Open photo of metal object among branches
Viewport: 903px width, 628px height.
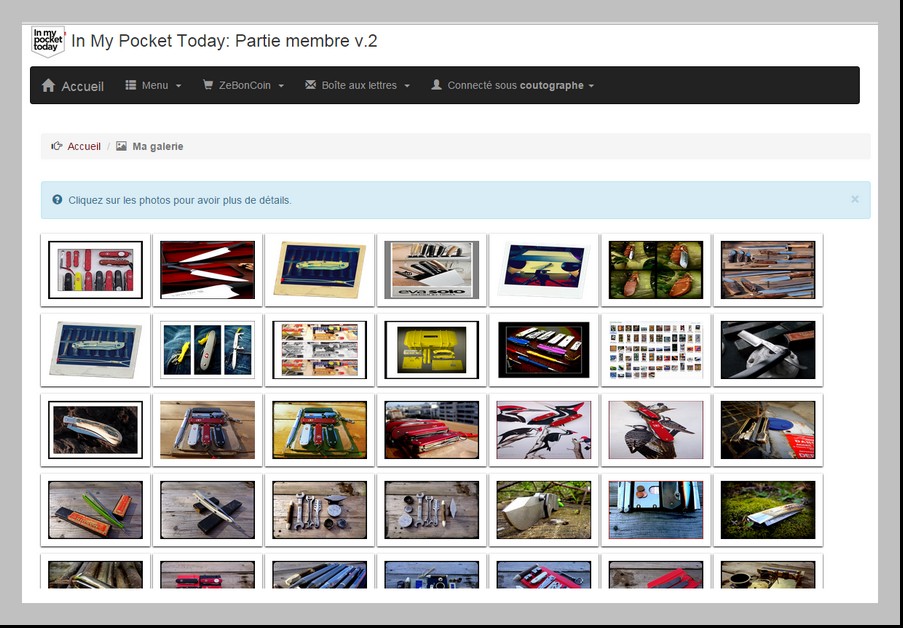coord(544,510)
